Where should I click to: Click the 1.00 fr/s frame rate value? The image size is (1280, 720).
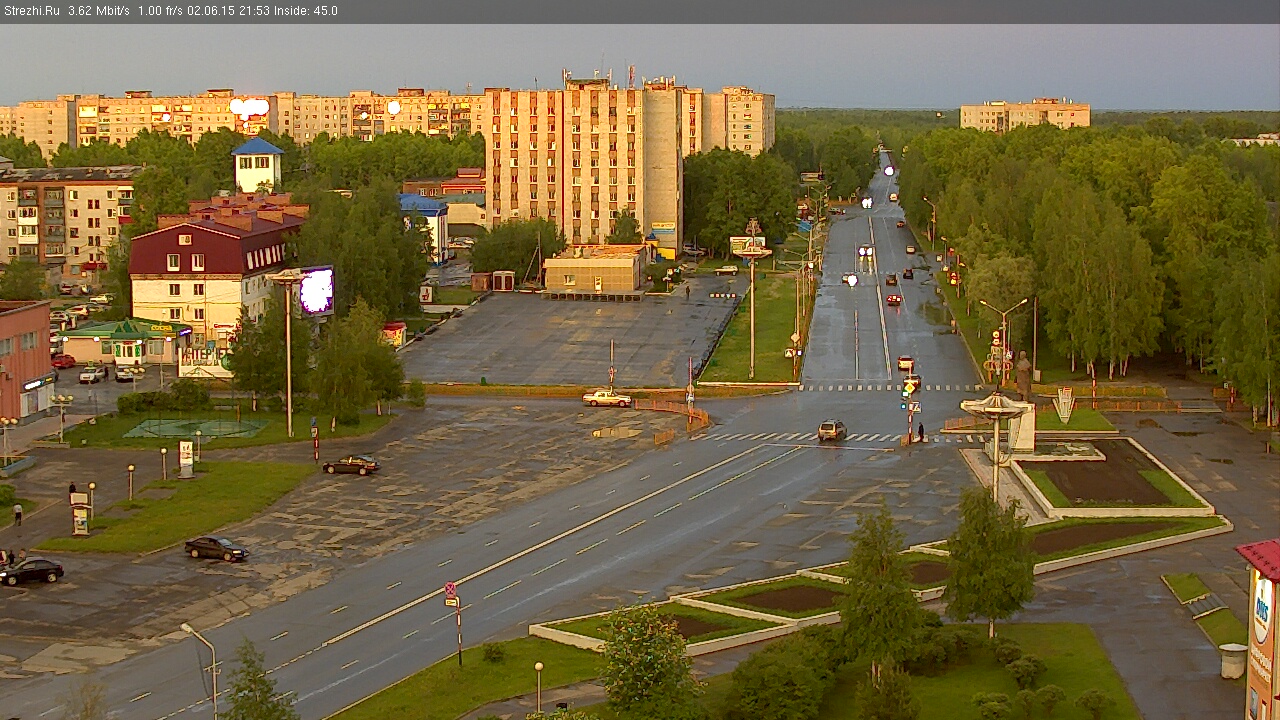coord(160,11)
